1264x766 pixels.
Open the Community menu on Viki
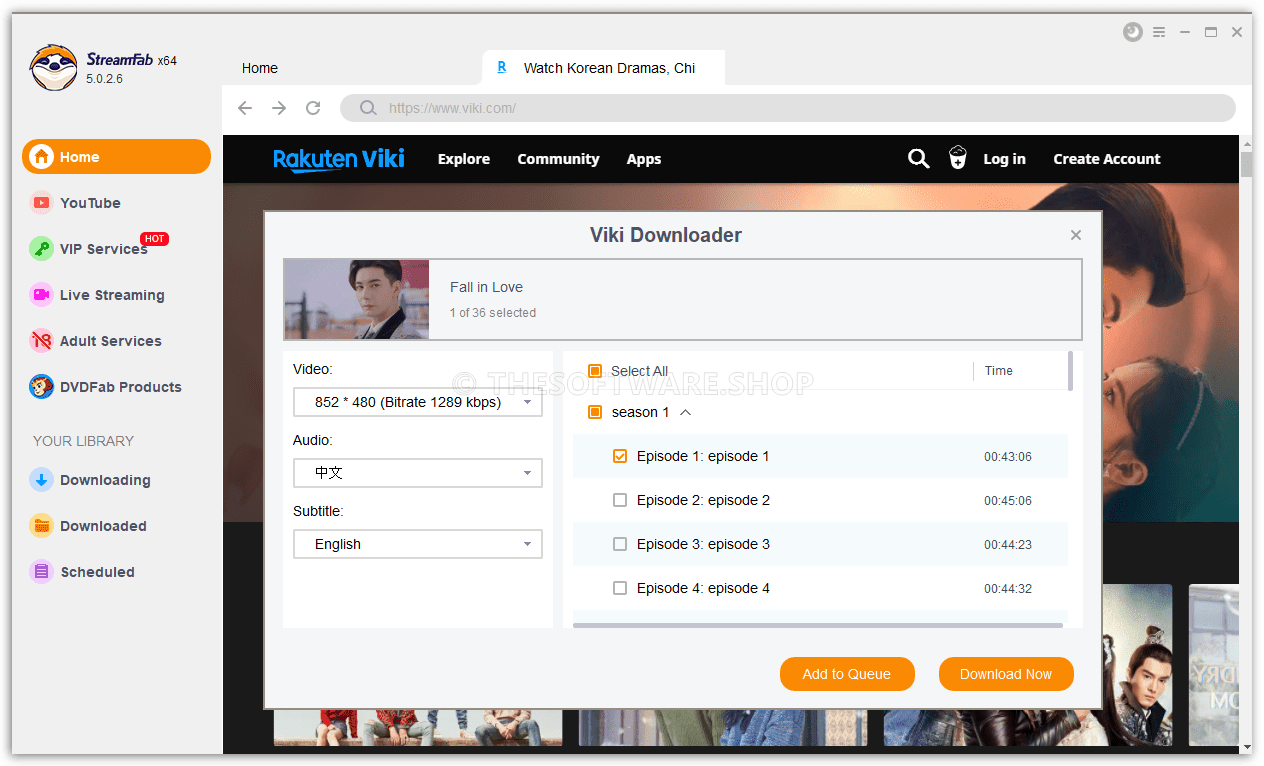click(x=558, y=159)
